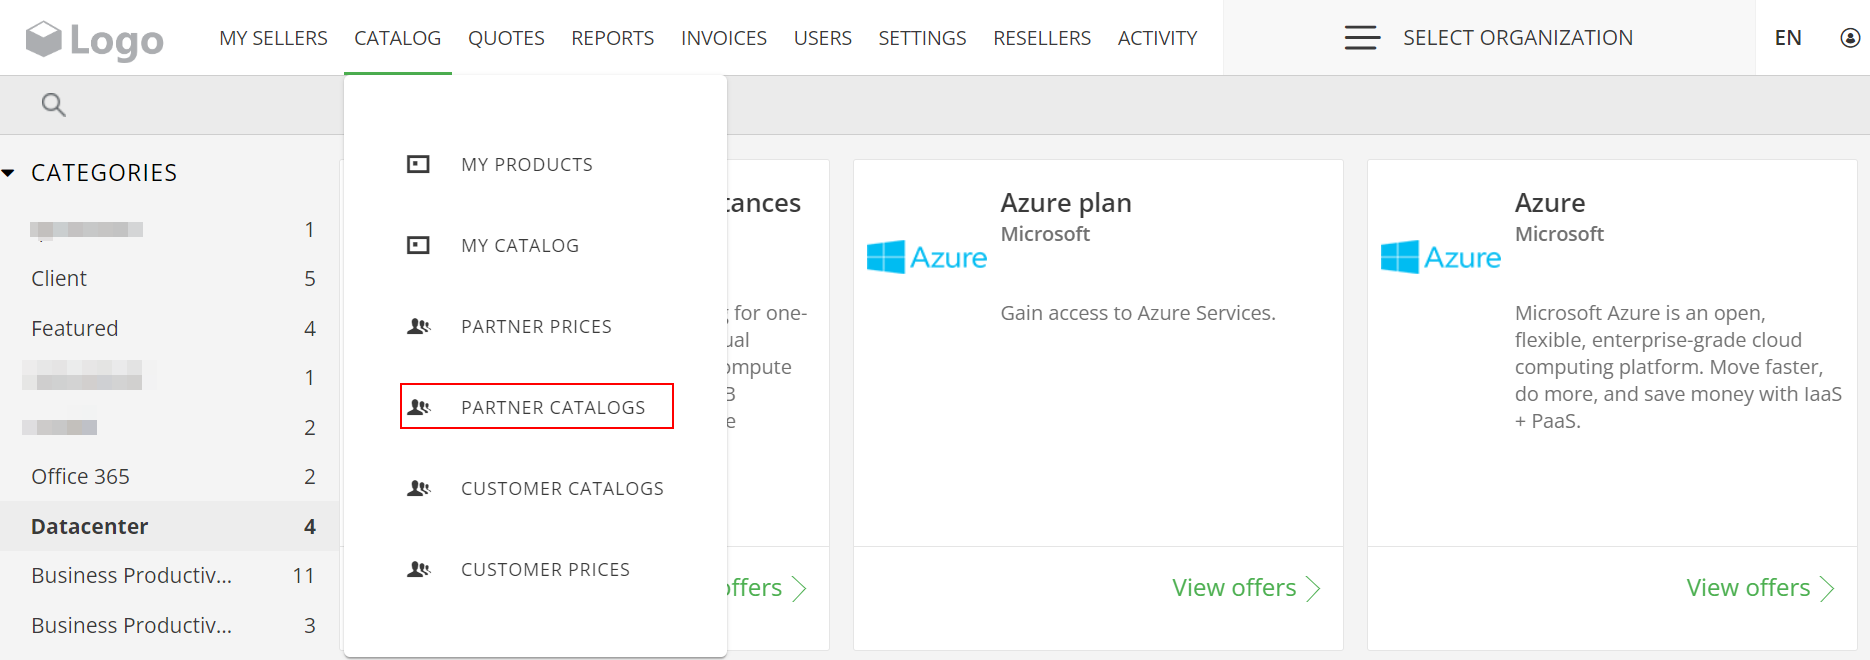
Task: Click the Azure plan title
Action: (1066, 203)
